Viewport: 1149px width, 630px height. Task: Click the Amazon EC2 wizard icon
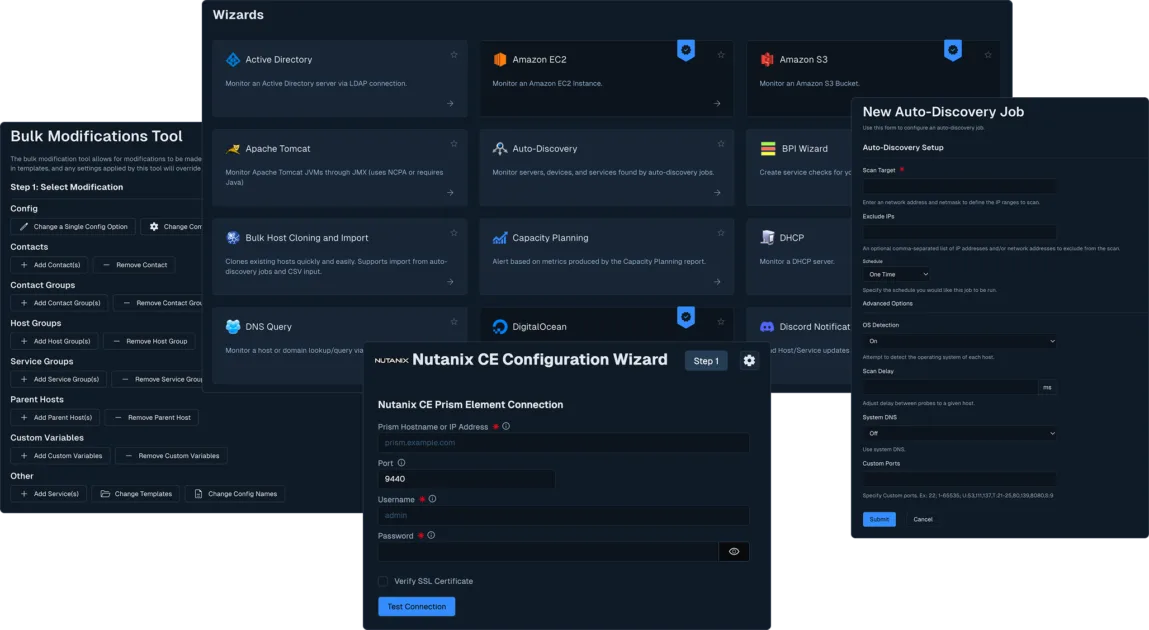pos(500,59)
